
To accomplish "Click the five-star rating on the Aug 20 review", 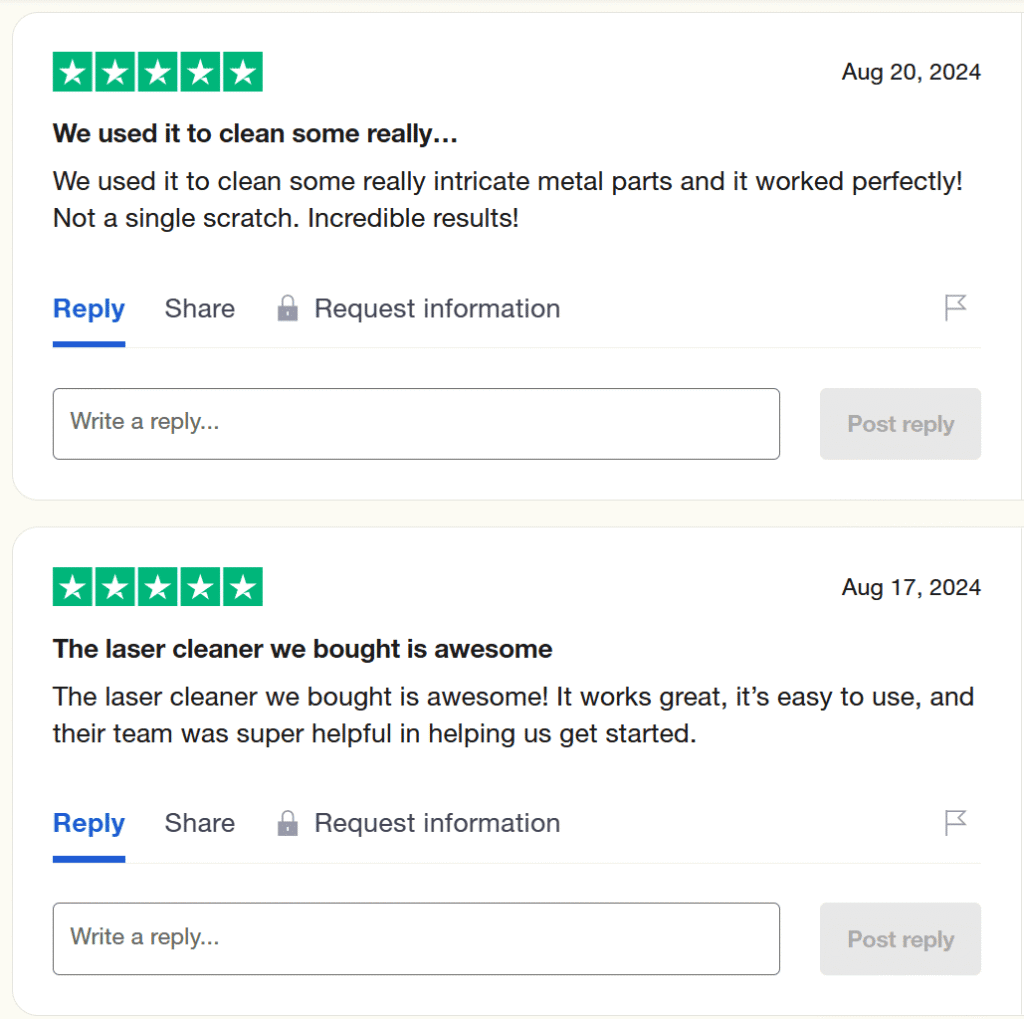I will [158, 72].
